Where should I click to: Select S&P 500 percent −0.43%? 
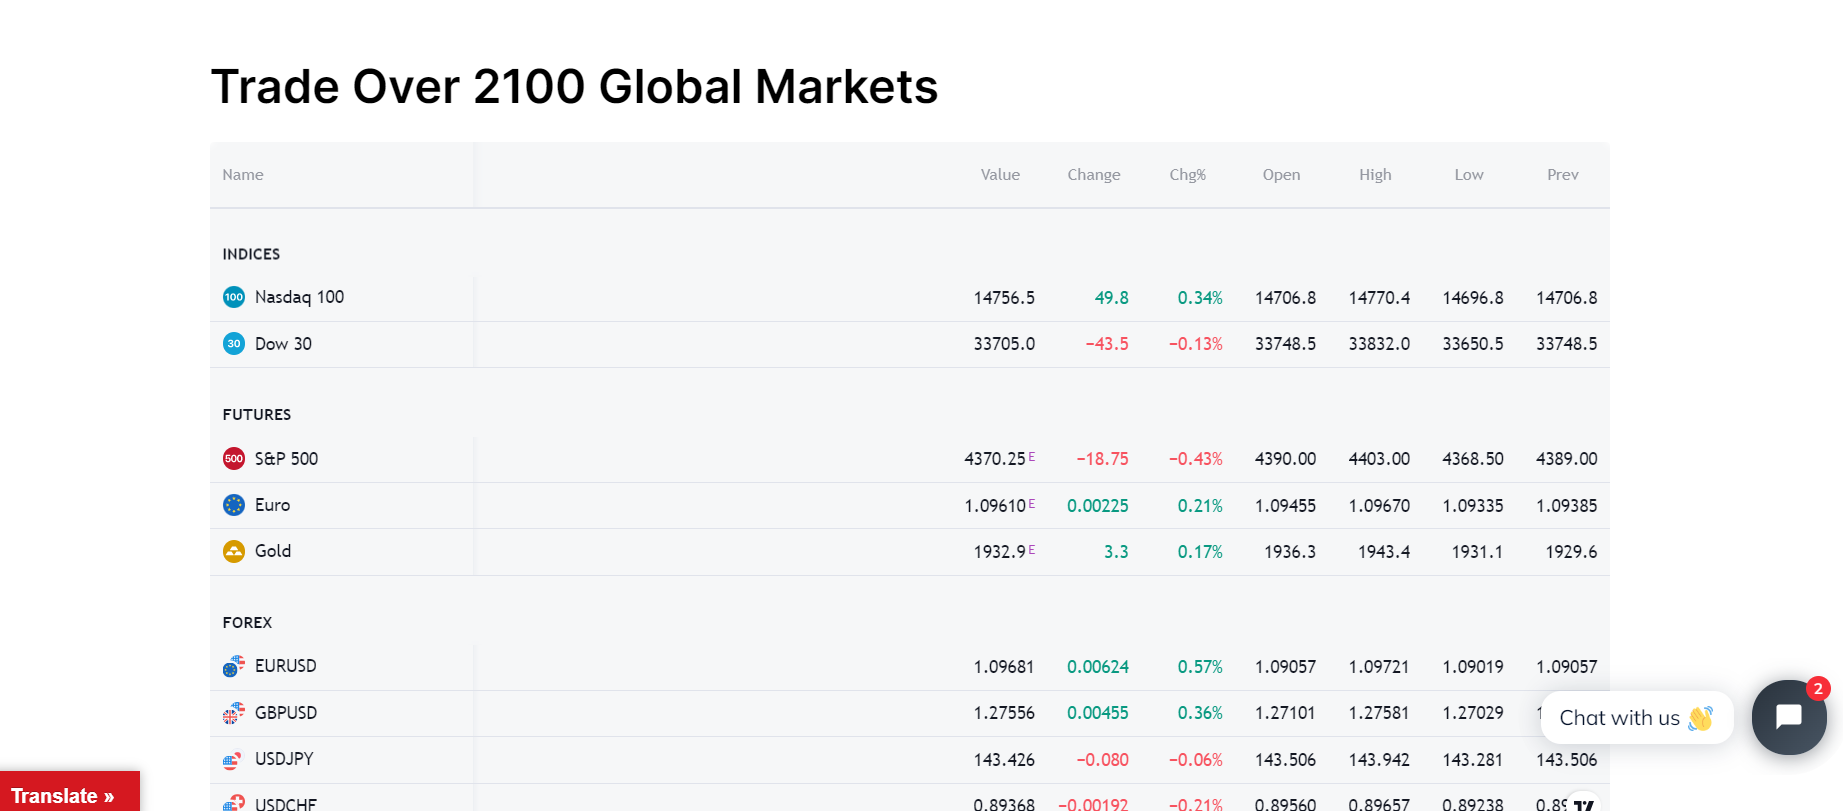click(1196, 459)
